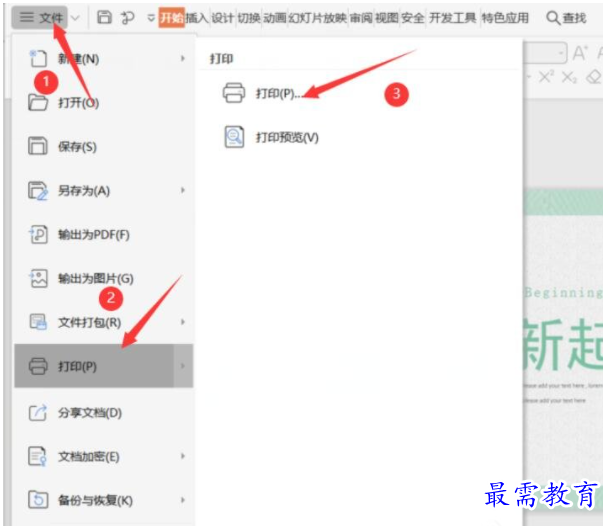The image size is (606, 526).
Task: Expand the 新建(N) submenu arrow
Action: (183, 58)
